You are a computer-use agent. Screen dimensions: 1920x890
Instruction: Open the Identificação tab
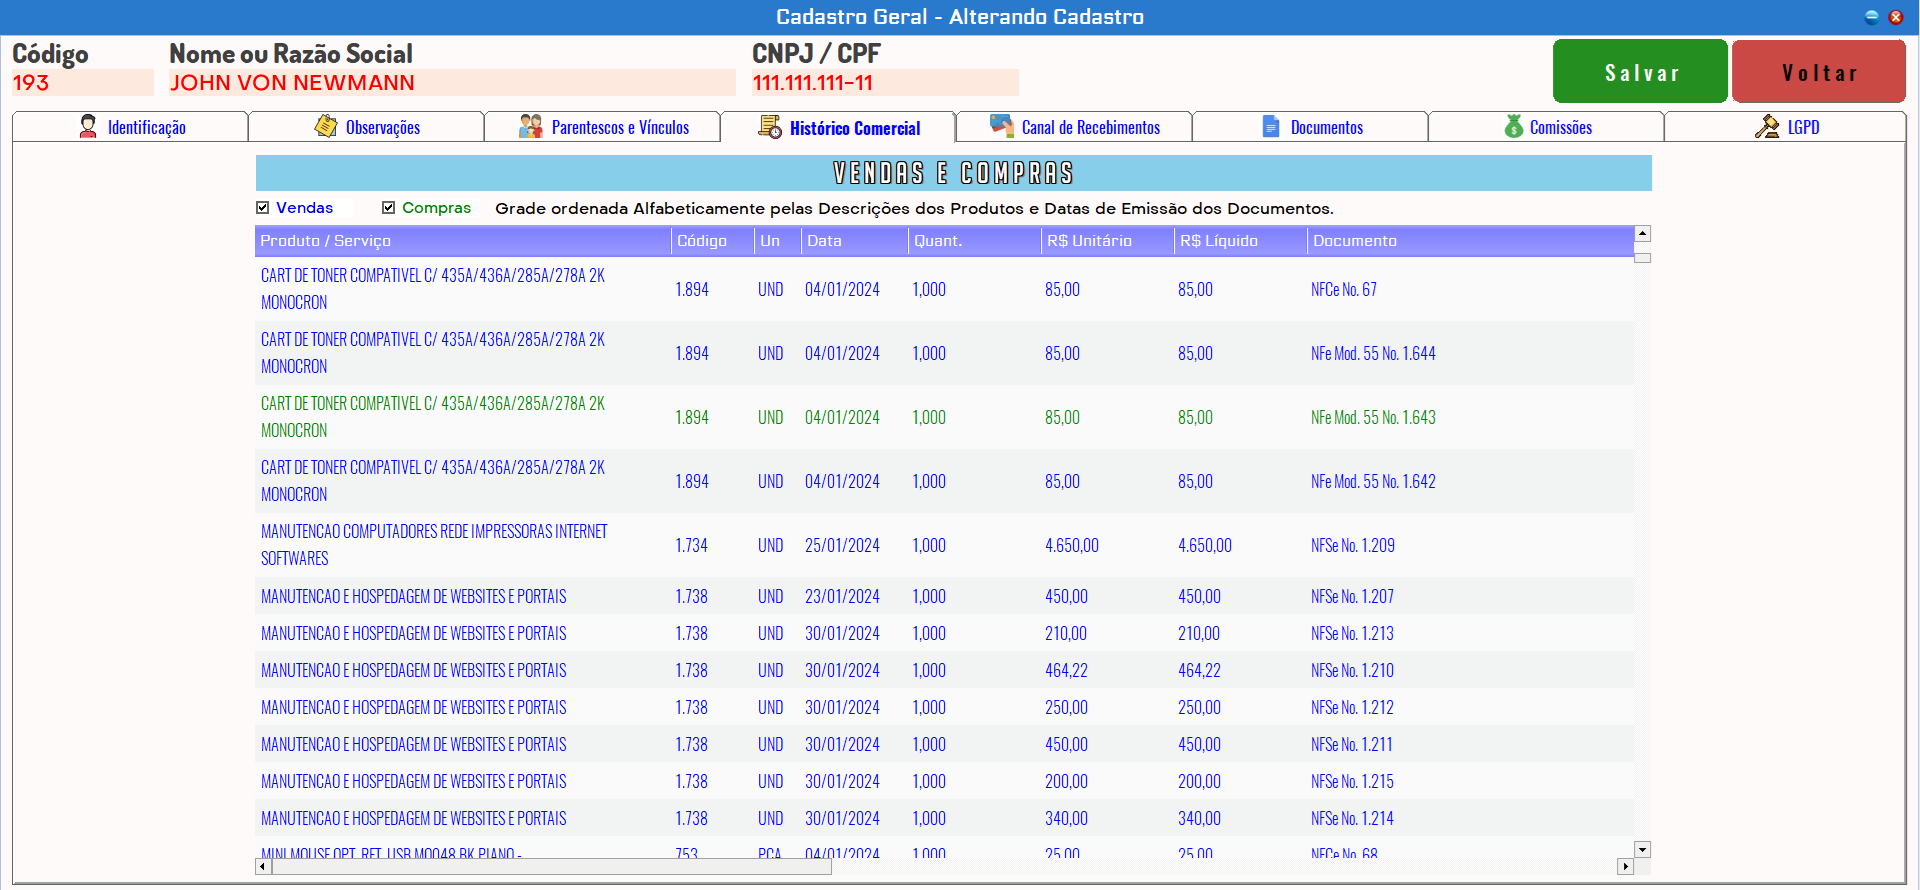(130, 127)
